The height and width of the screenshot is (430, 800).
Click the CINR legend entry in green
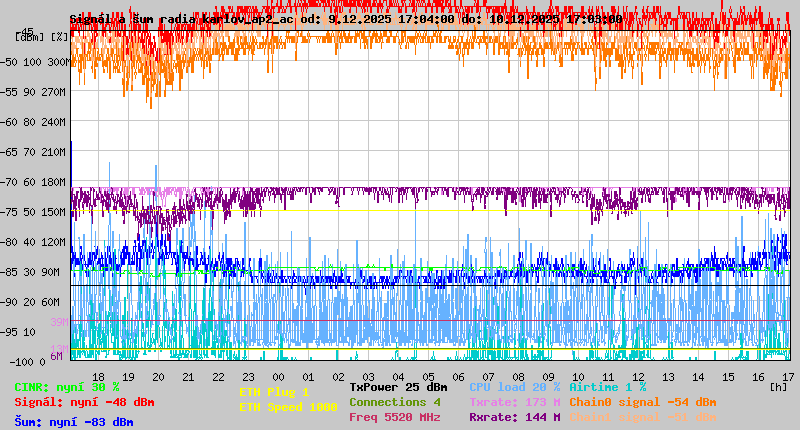(67, 387)
